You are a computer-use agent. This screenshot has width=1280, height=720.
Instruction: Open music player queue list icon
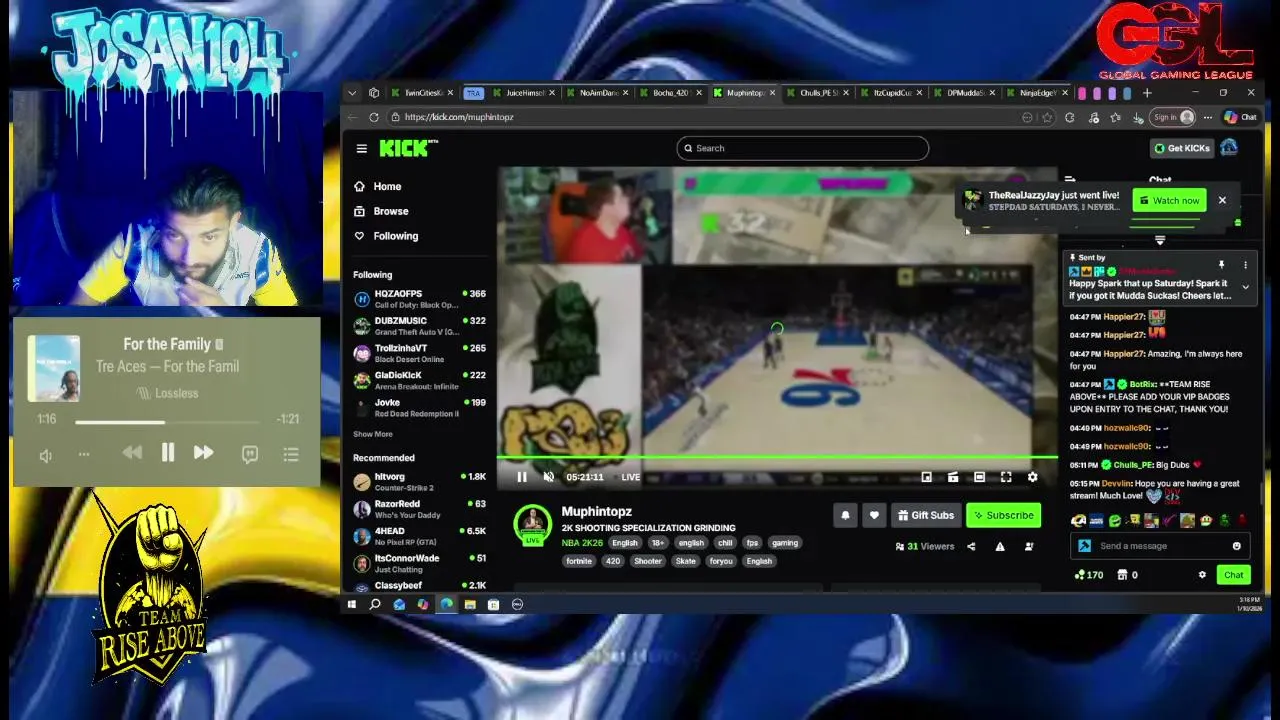click(291, 454)
